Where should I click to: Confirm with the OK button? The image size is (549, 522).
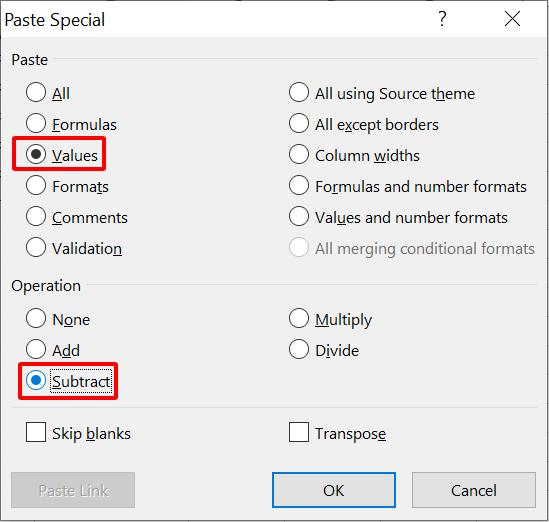(x=334, y=490)
